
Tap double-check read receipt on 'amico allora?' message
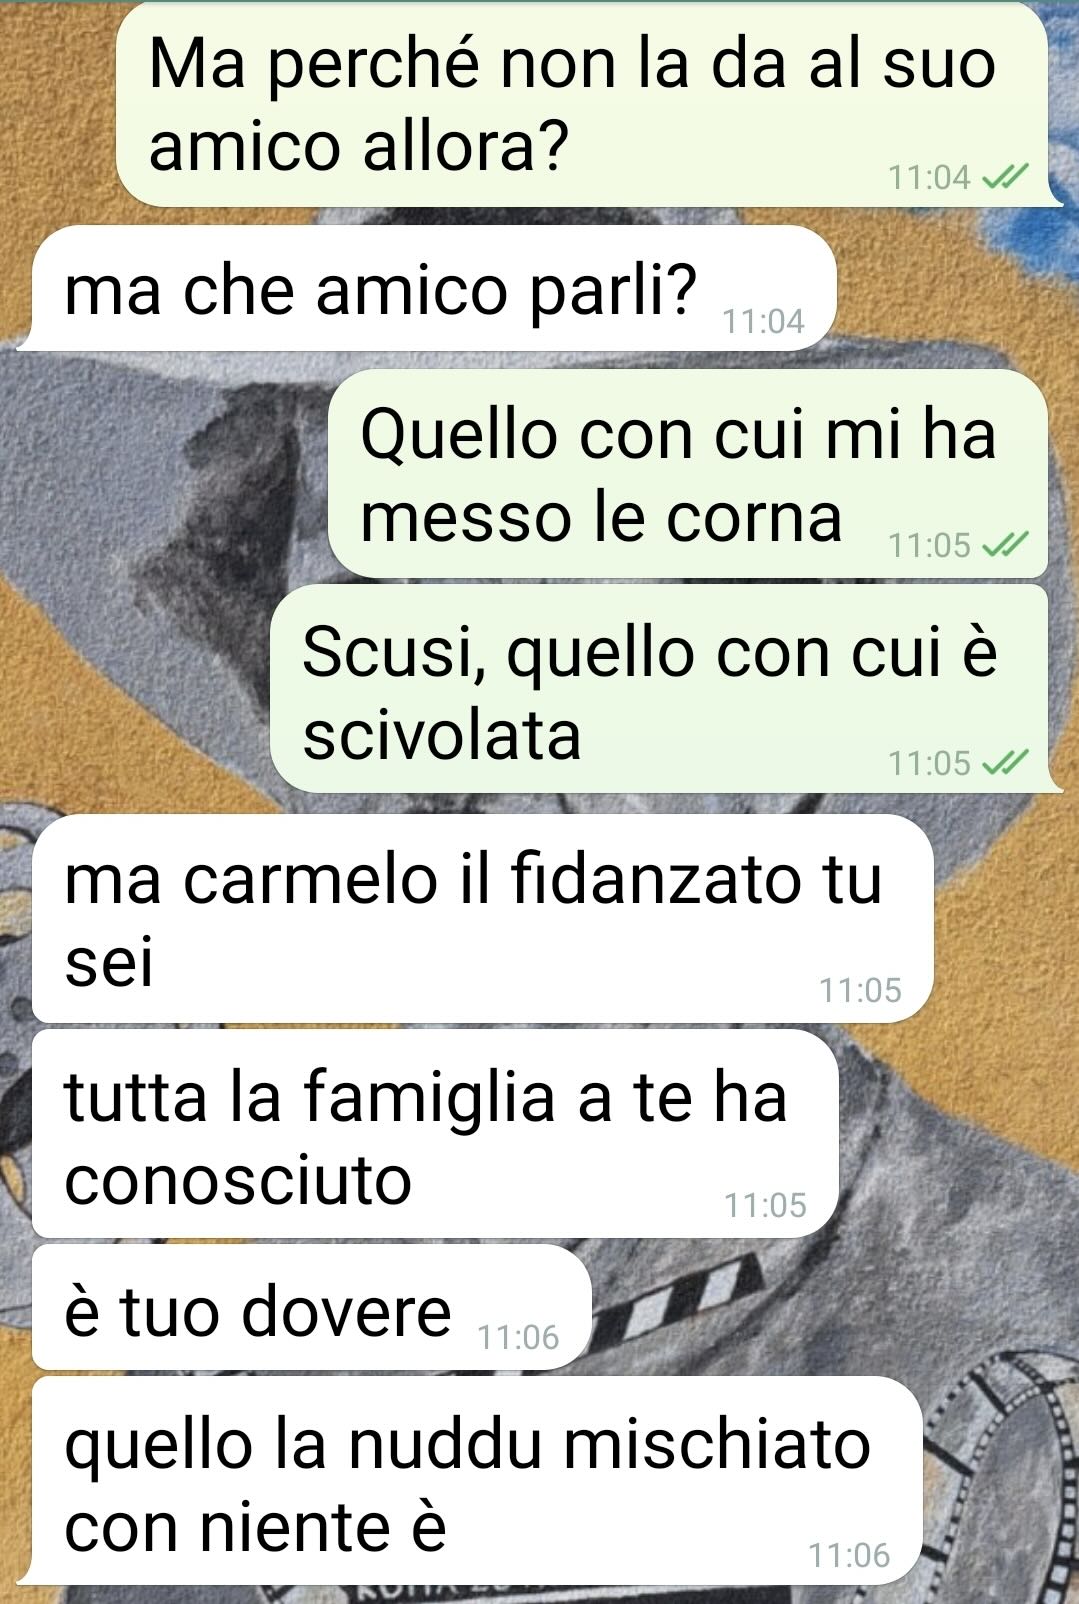1005,178
